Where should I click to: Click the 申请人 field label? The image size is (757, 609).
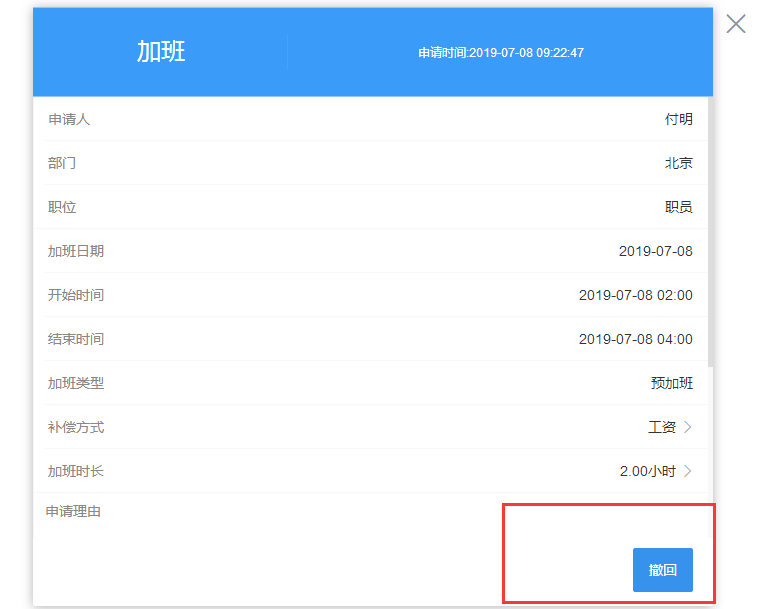pos(69,119)
